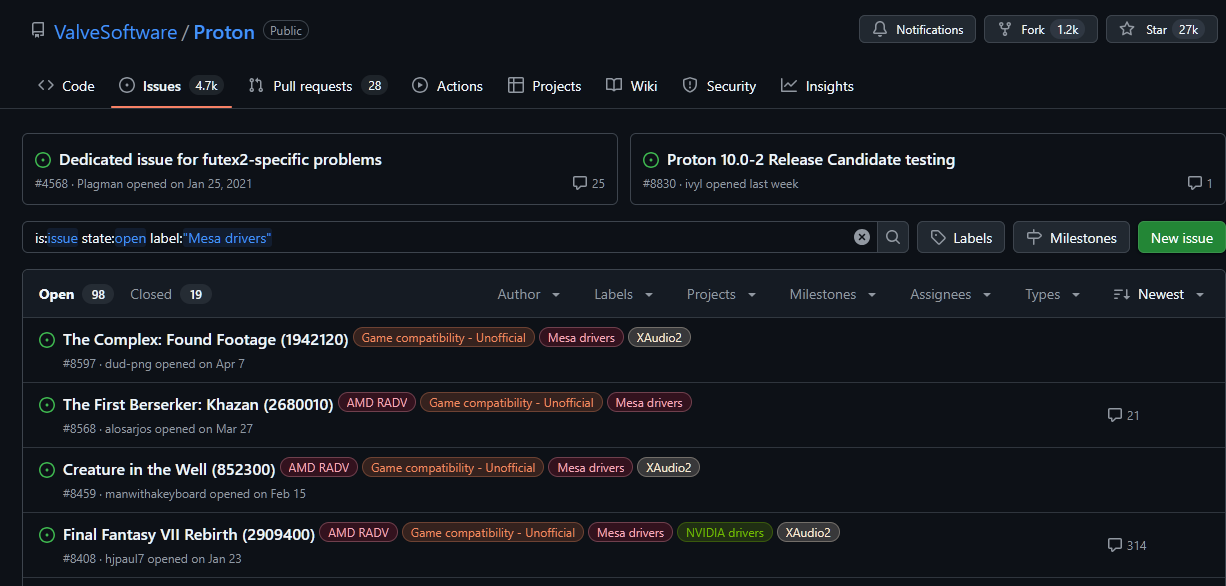Switch to the Pull requests tab
The width and height of the screenshot is (1226, 586).
(317, 86)
